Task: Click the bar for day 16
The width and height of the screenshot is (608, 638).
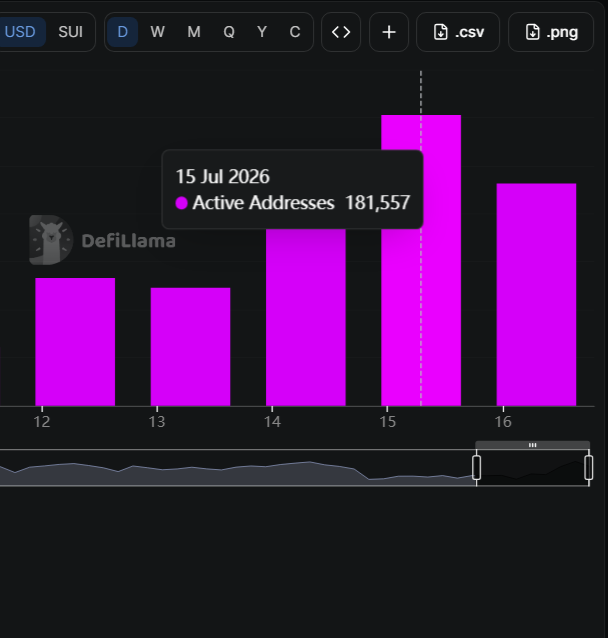Action: point(536,295)
